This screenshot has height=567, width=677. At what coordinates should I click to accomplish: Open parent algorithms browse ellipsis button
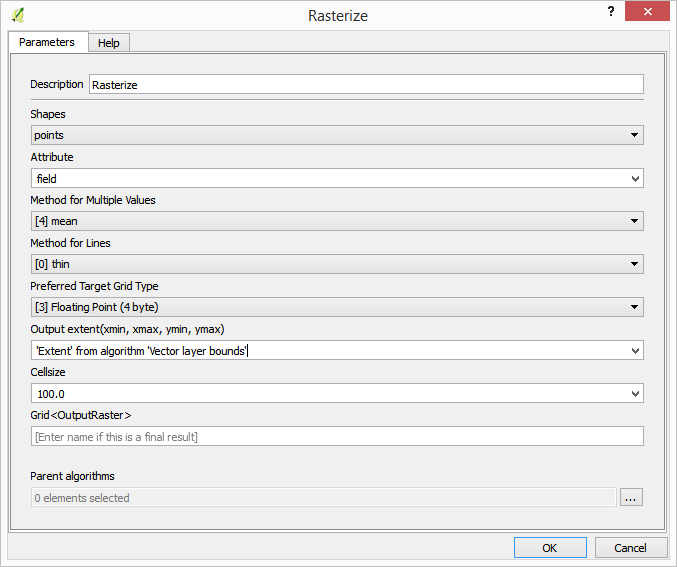[630, 497]
